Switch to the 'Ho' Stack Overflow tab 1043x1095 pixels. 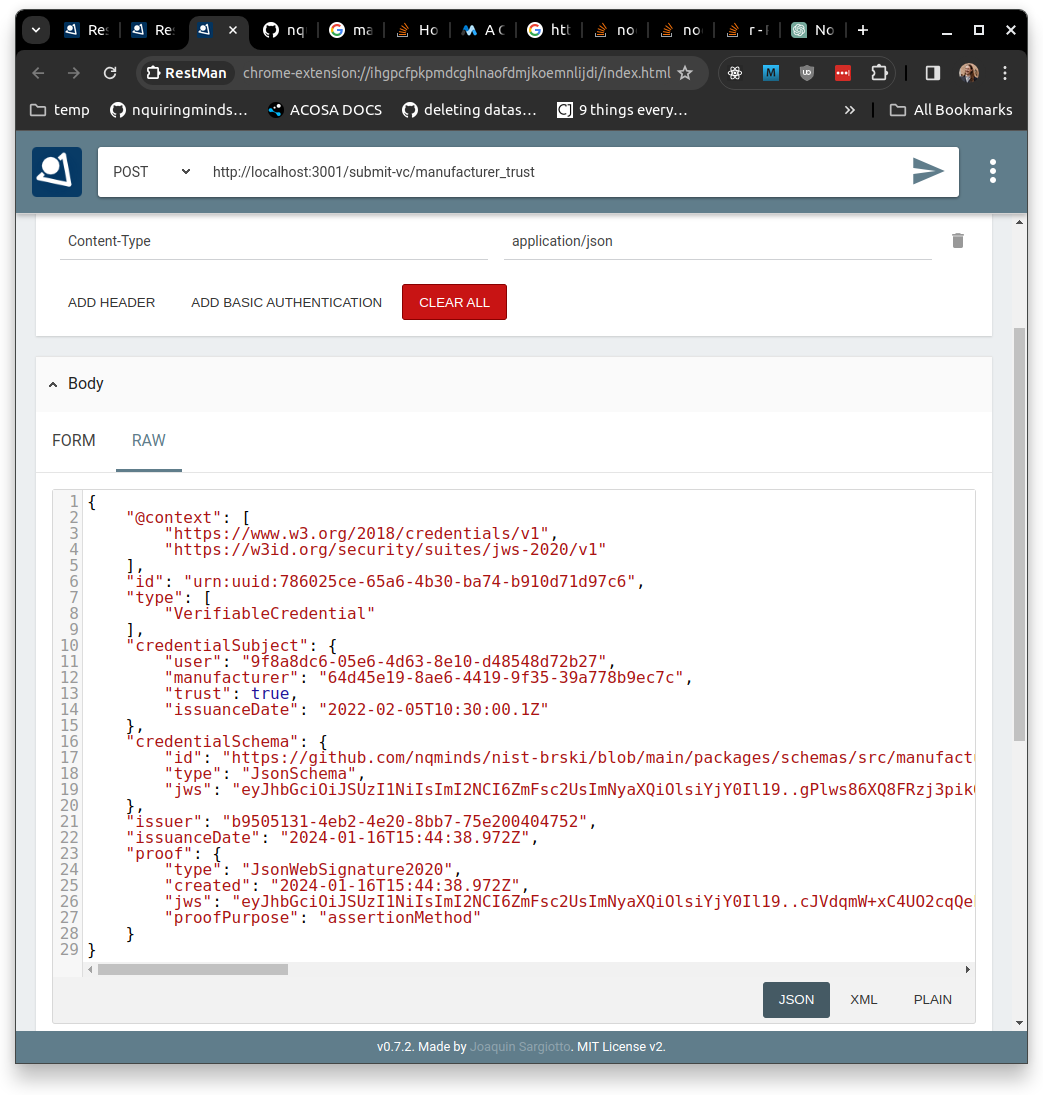tap(417, 30)
